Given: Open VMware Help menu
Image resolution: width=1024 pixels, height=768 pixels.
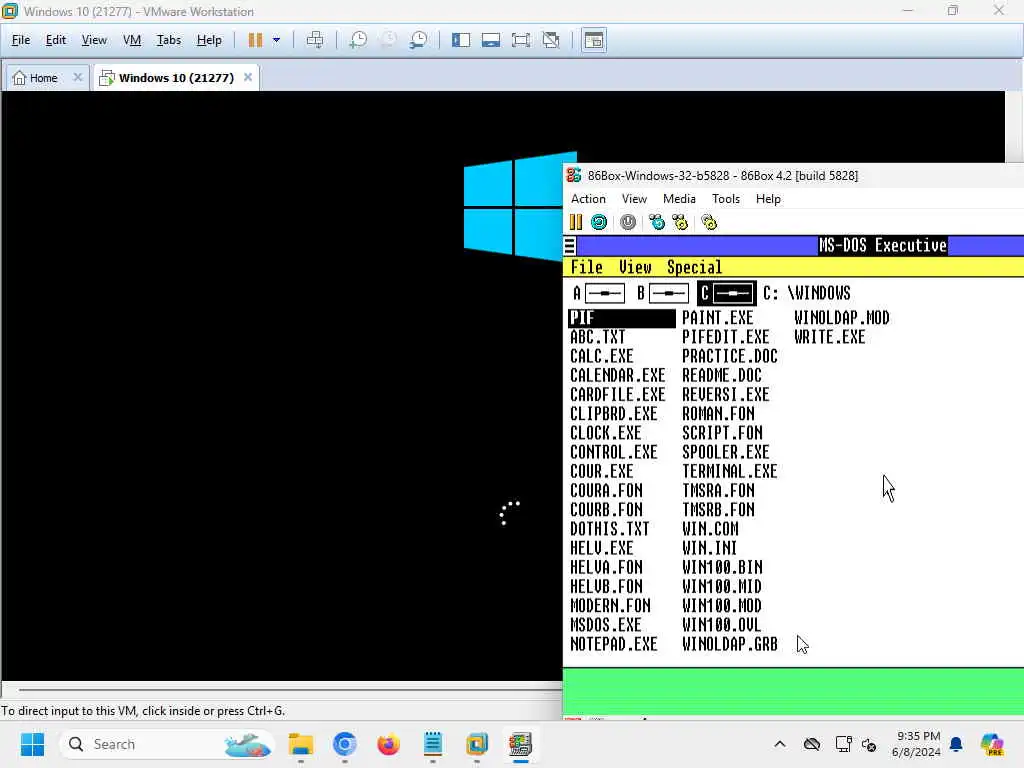Looking at the screenshot, I should tap(209, 40).
